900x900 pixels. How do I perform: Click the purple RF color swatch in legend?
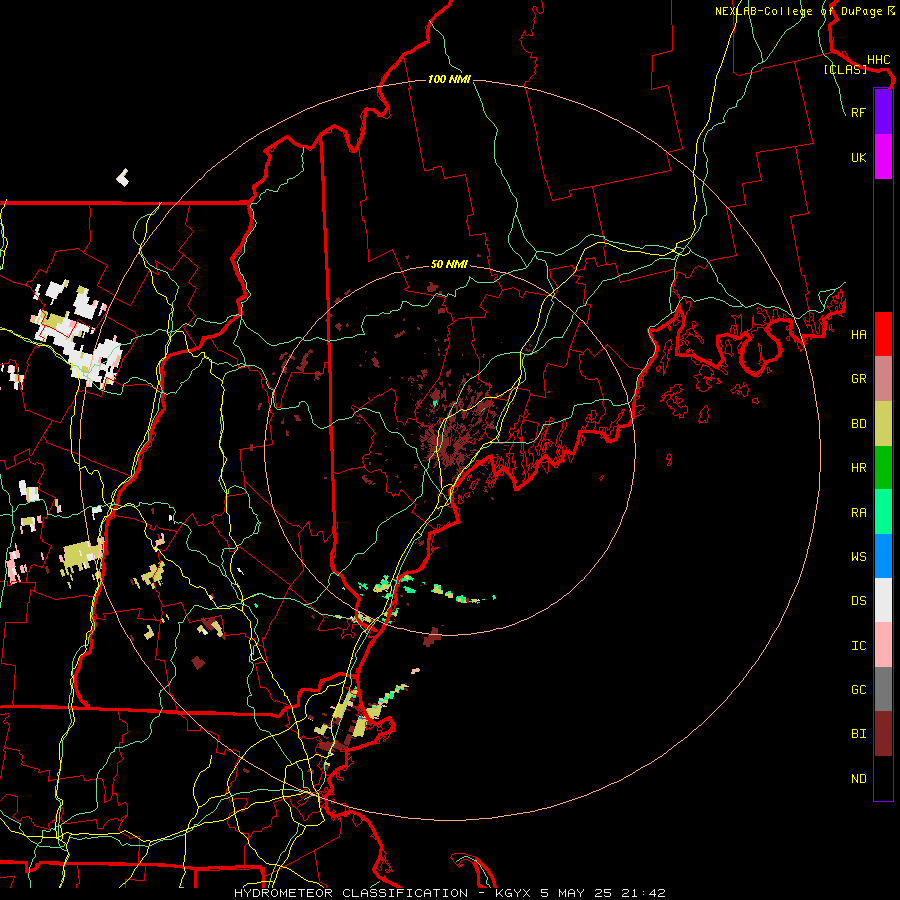click(x=883, y=112)
